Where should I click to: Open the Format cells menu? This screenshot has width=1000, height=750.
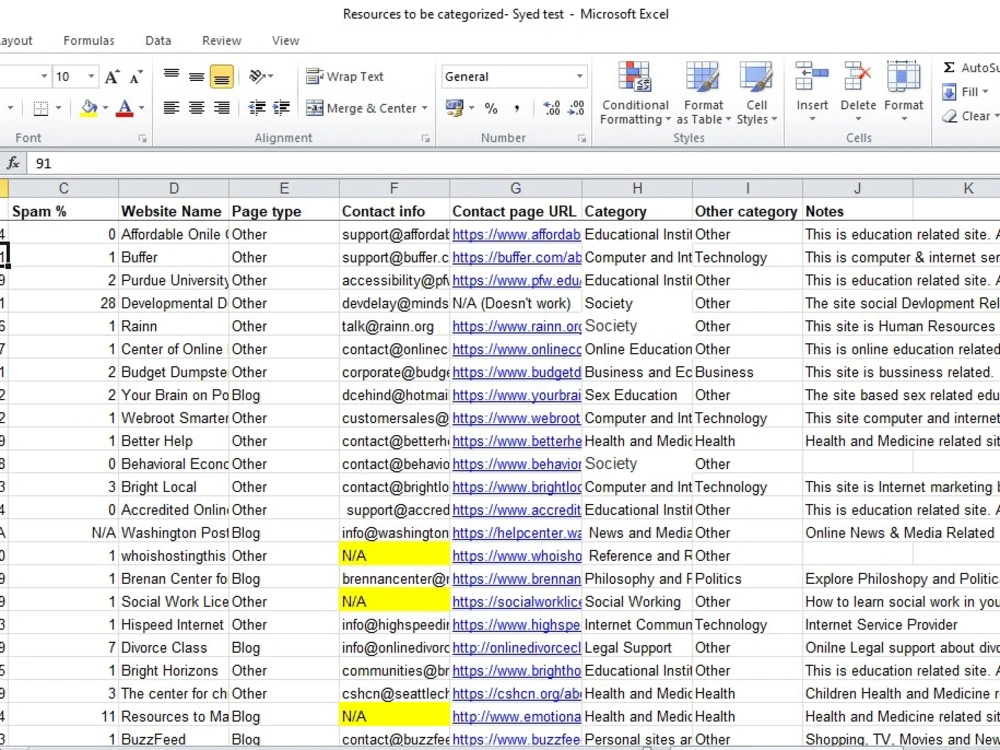[903, 91]
